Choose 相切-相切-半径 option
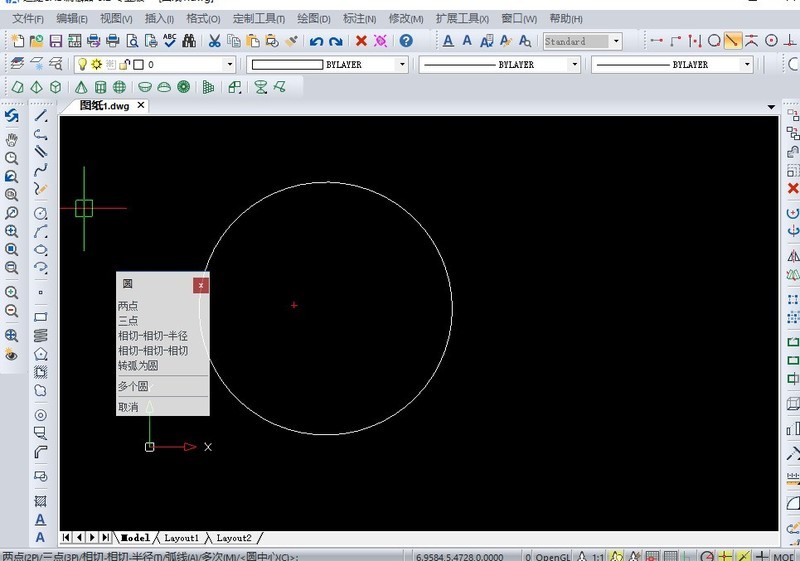The image size is (800, 561). coord(153,336)
